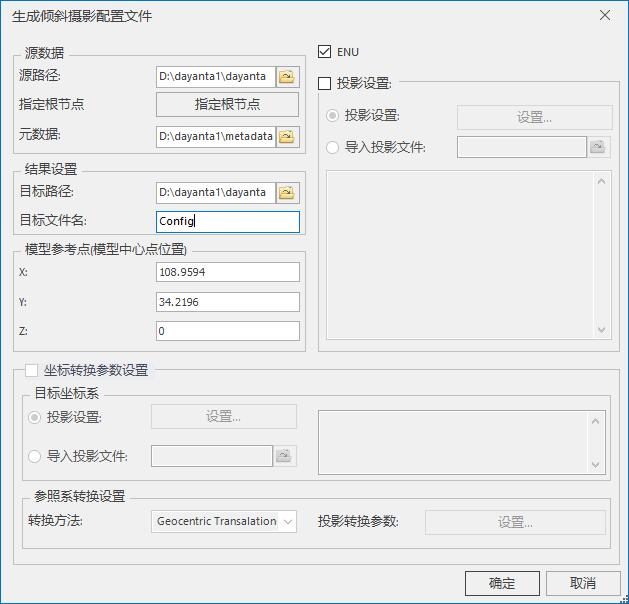Click 目标坐标系 import projection file field
The image size is (629, 604).
(212, 456)
